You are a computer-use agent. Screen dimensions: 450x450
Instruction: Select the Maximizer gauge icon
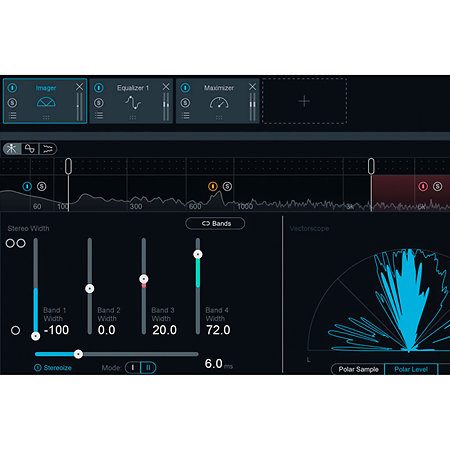pos(219,103)
